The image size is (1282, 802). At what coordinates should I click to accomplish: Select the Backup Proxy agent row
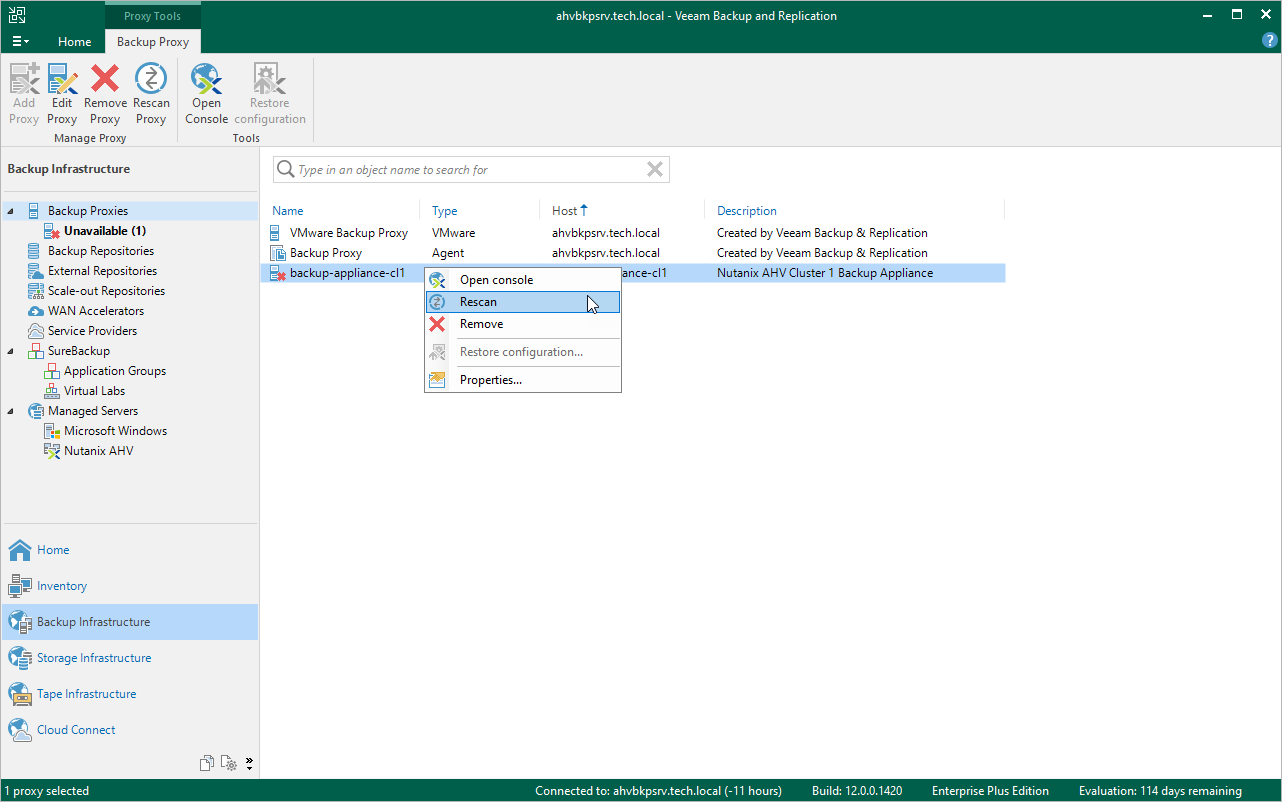point(633,253)
